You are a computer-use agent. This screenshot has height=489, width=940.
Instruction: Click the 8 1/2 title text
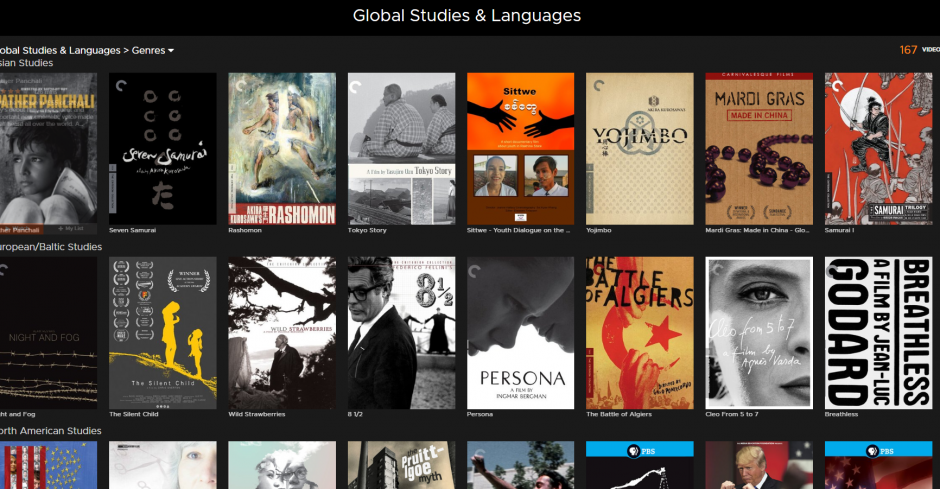click(x=355, y=414)
